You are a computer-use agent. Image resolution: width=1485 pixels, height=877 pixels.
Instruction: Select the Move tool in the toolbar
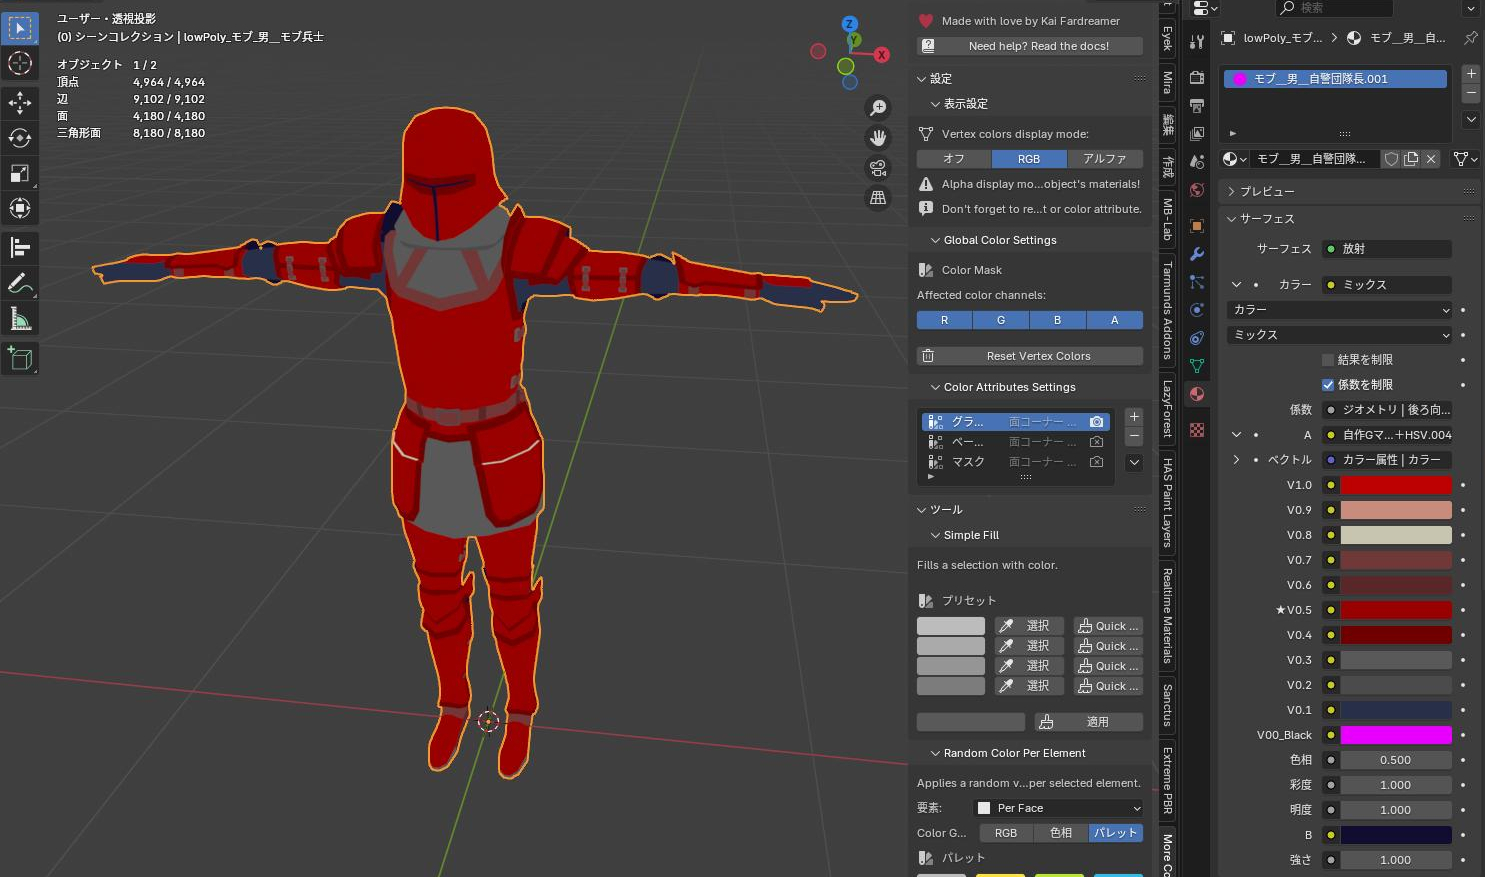(20, 102)
